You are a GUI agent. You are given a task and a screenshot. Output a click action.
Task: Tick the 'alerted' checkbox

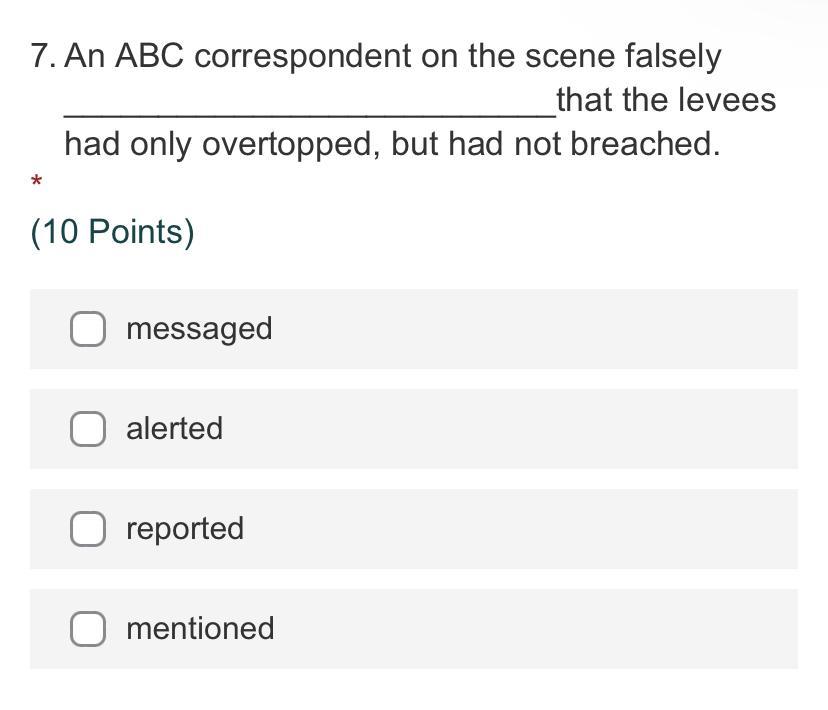coord(88,429)
